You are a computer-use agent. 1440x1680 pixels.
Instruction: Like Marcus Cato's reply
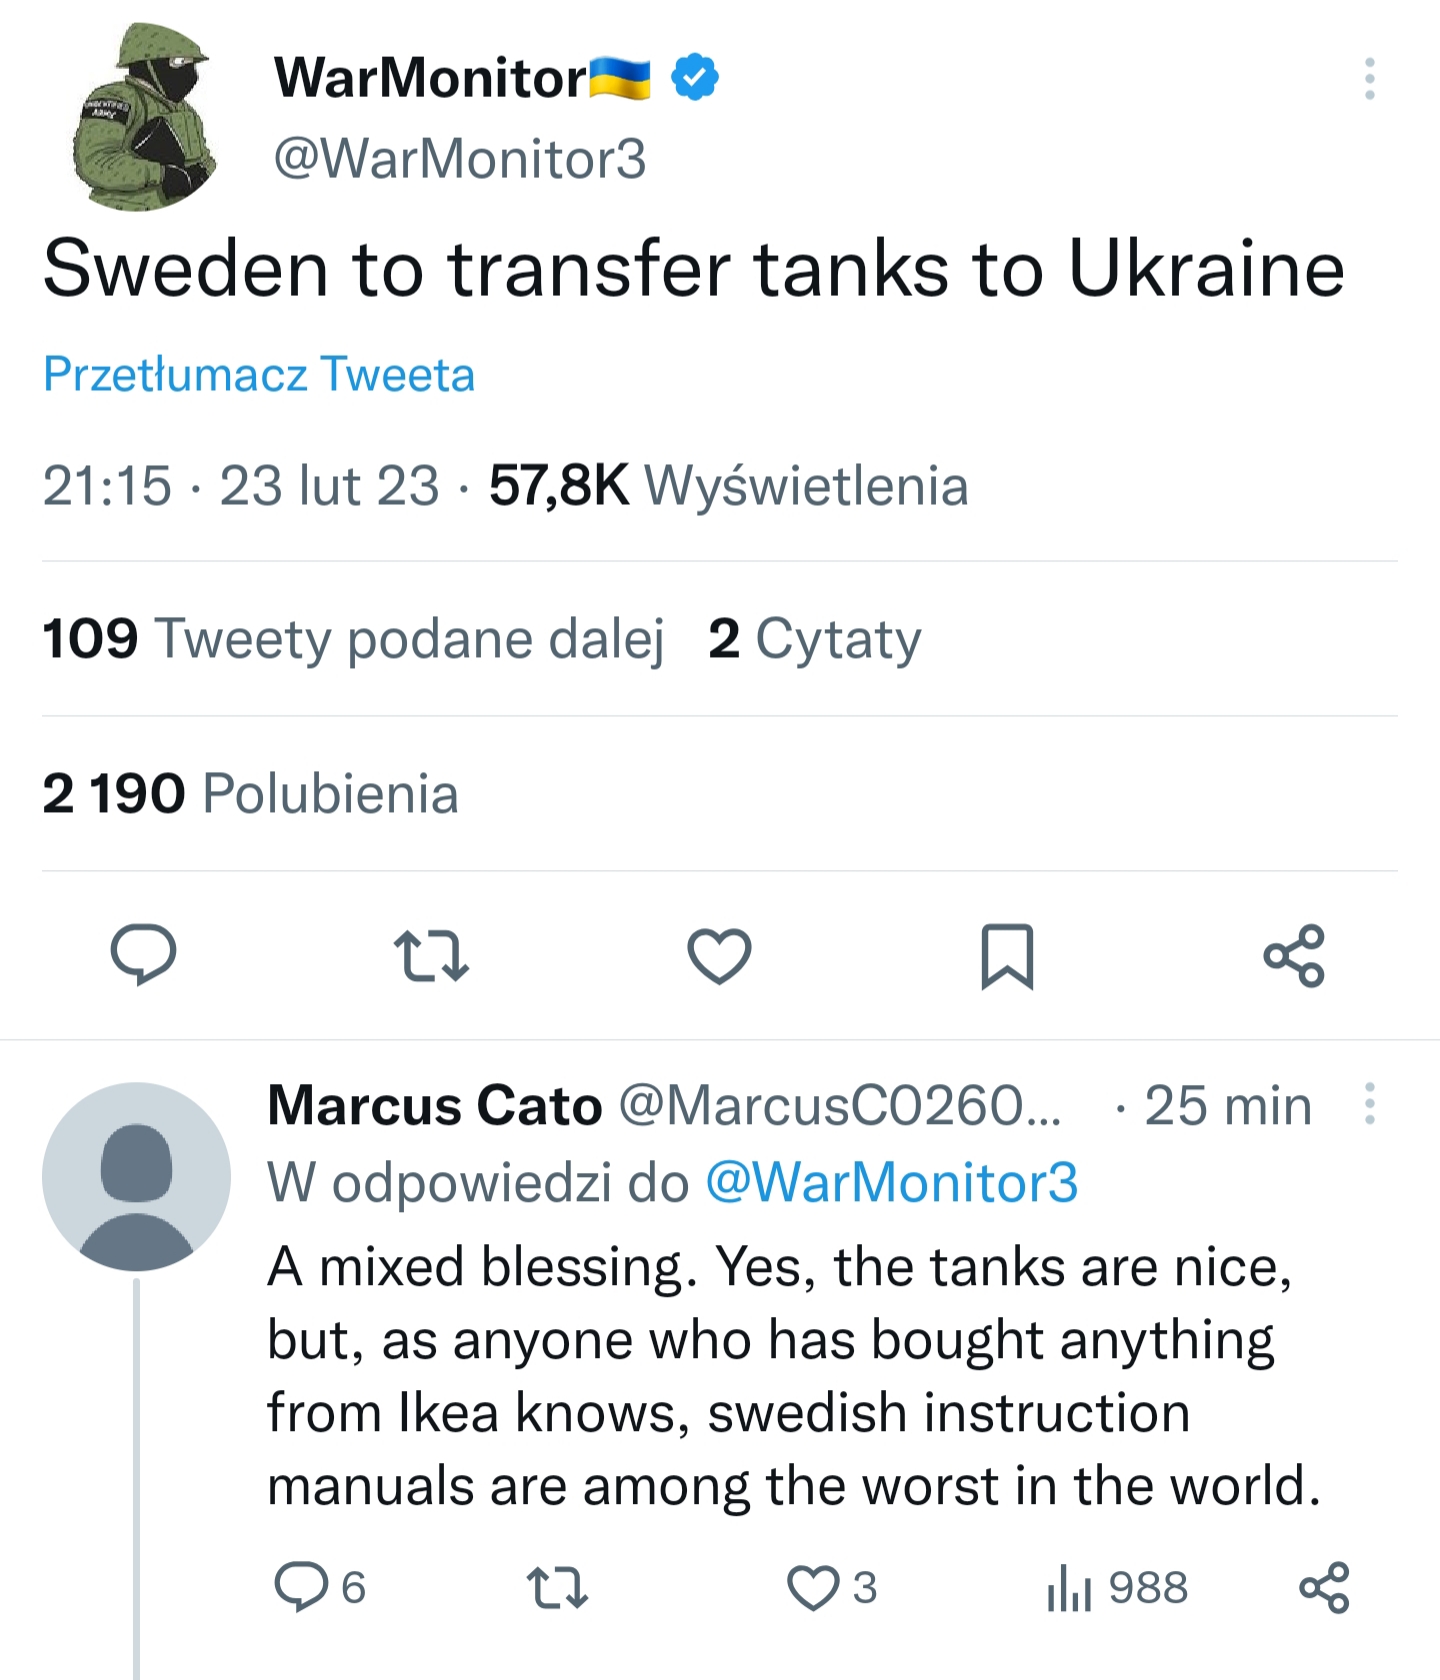tap(813, 1587)
